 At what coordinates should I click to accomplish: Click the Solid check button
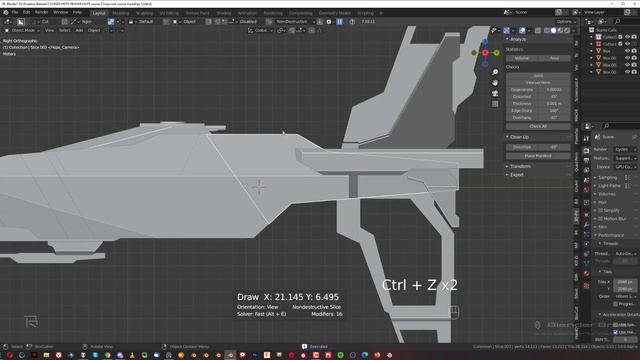pos(538,76)
